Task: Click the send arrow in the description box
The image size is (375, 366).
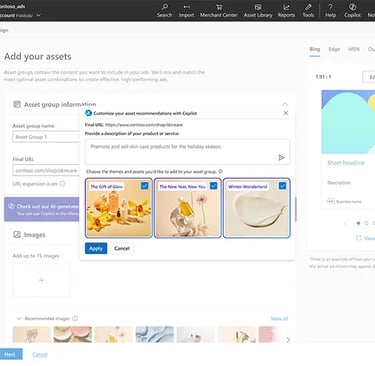Action: tap(281, 157)
